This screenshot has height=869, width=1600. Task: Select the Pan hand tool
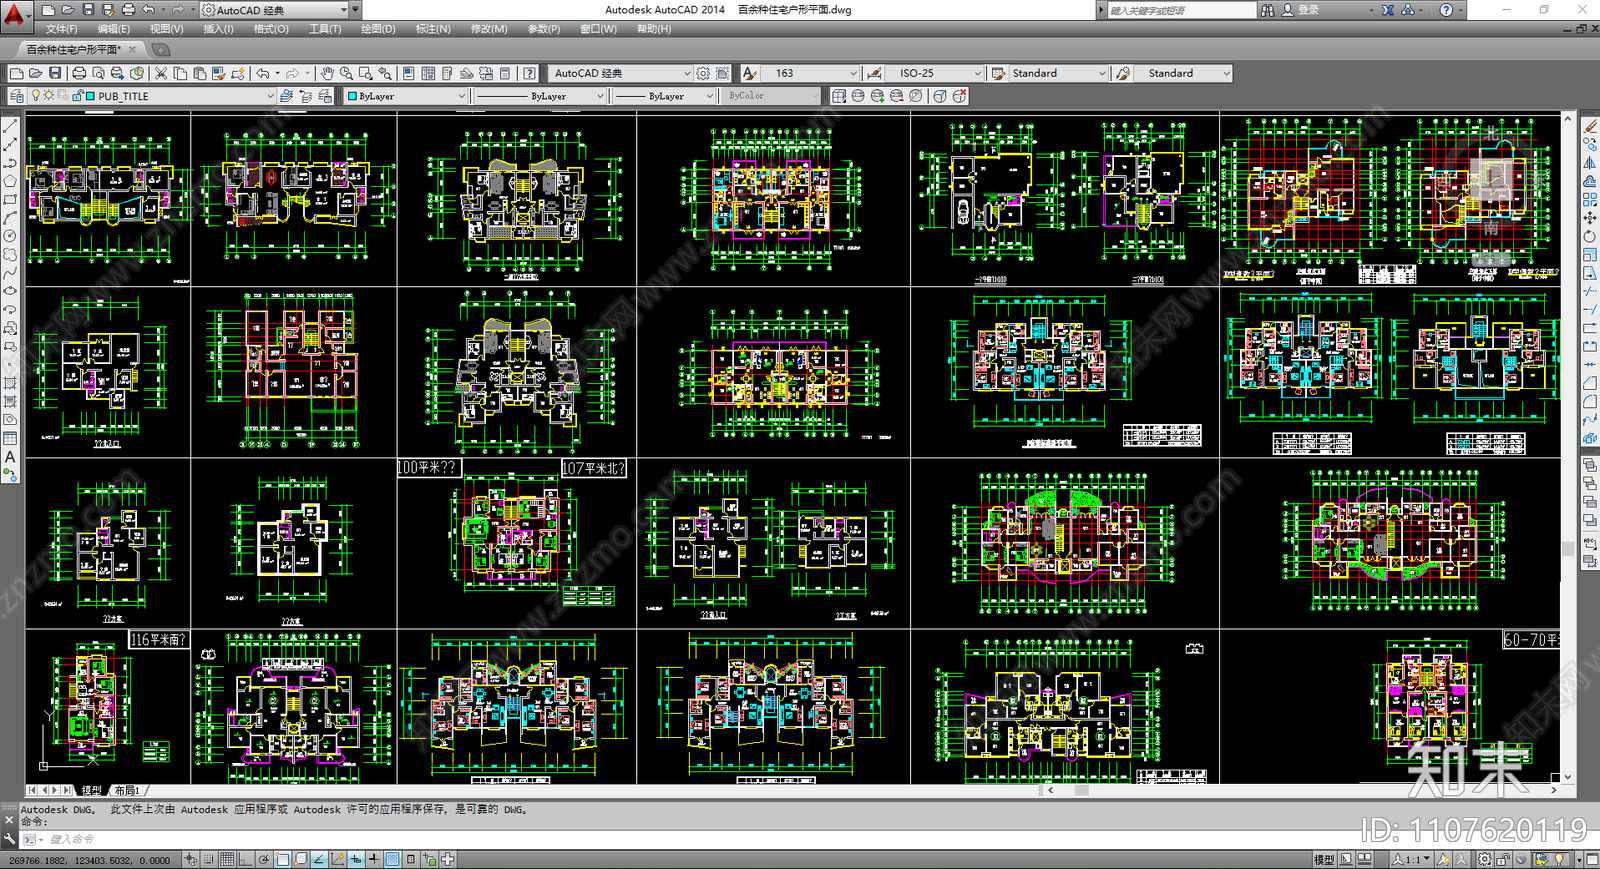327,73
